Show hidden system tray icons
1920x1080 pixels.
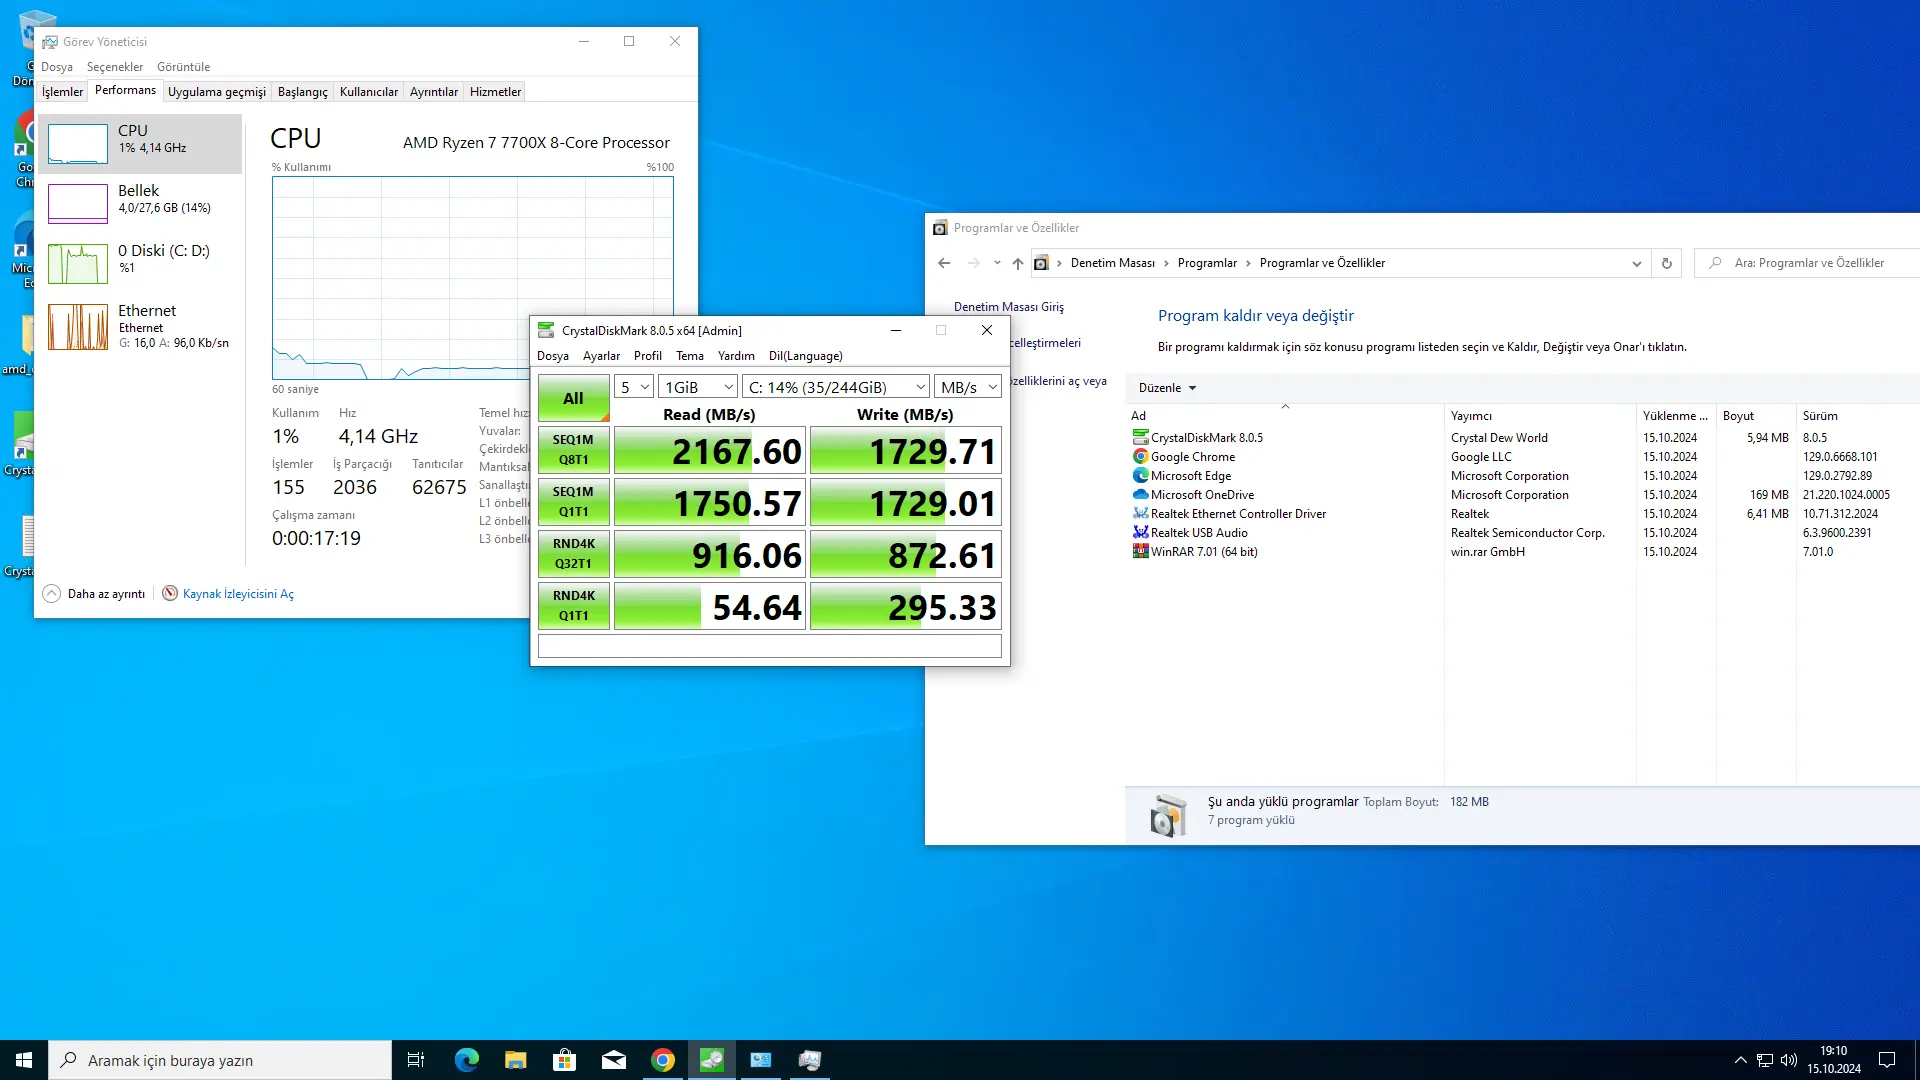pos(1740,1060)
